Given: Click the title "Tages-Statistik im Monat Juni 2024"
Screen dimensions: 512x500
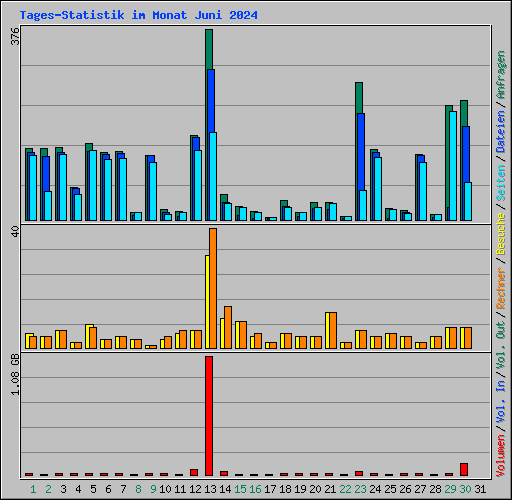Looking at the screenshot, I should 138,15.
